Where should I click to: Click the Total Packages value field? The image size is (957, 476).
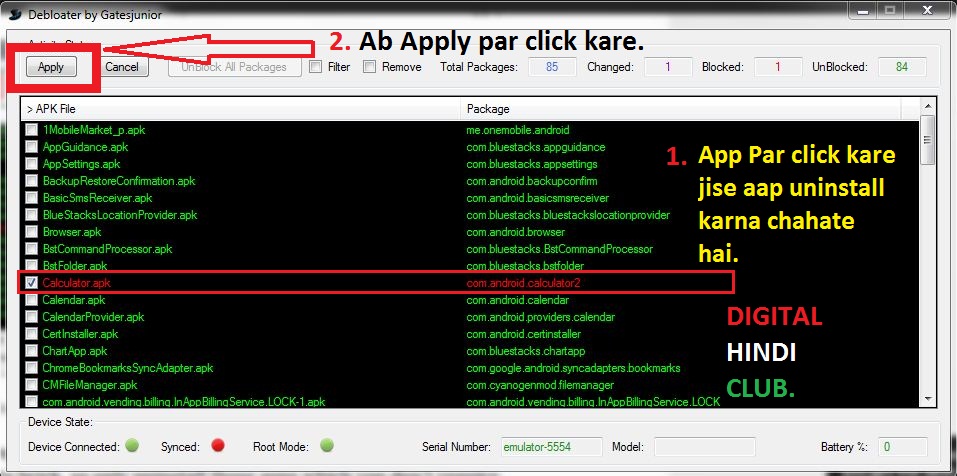click(x=552, y=67)
